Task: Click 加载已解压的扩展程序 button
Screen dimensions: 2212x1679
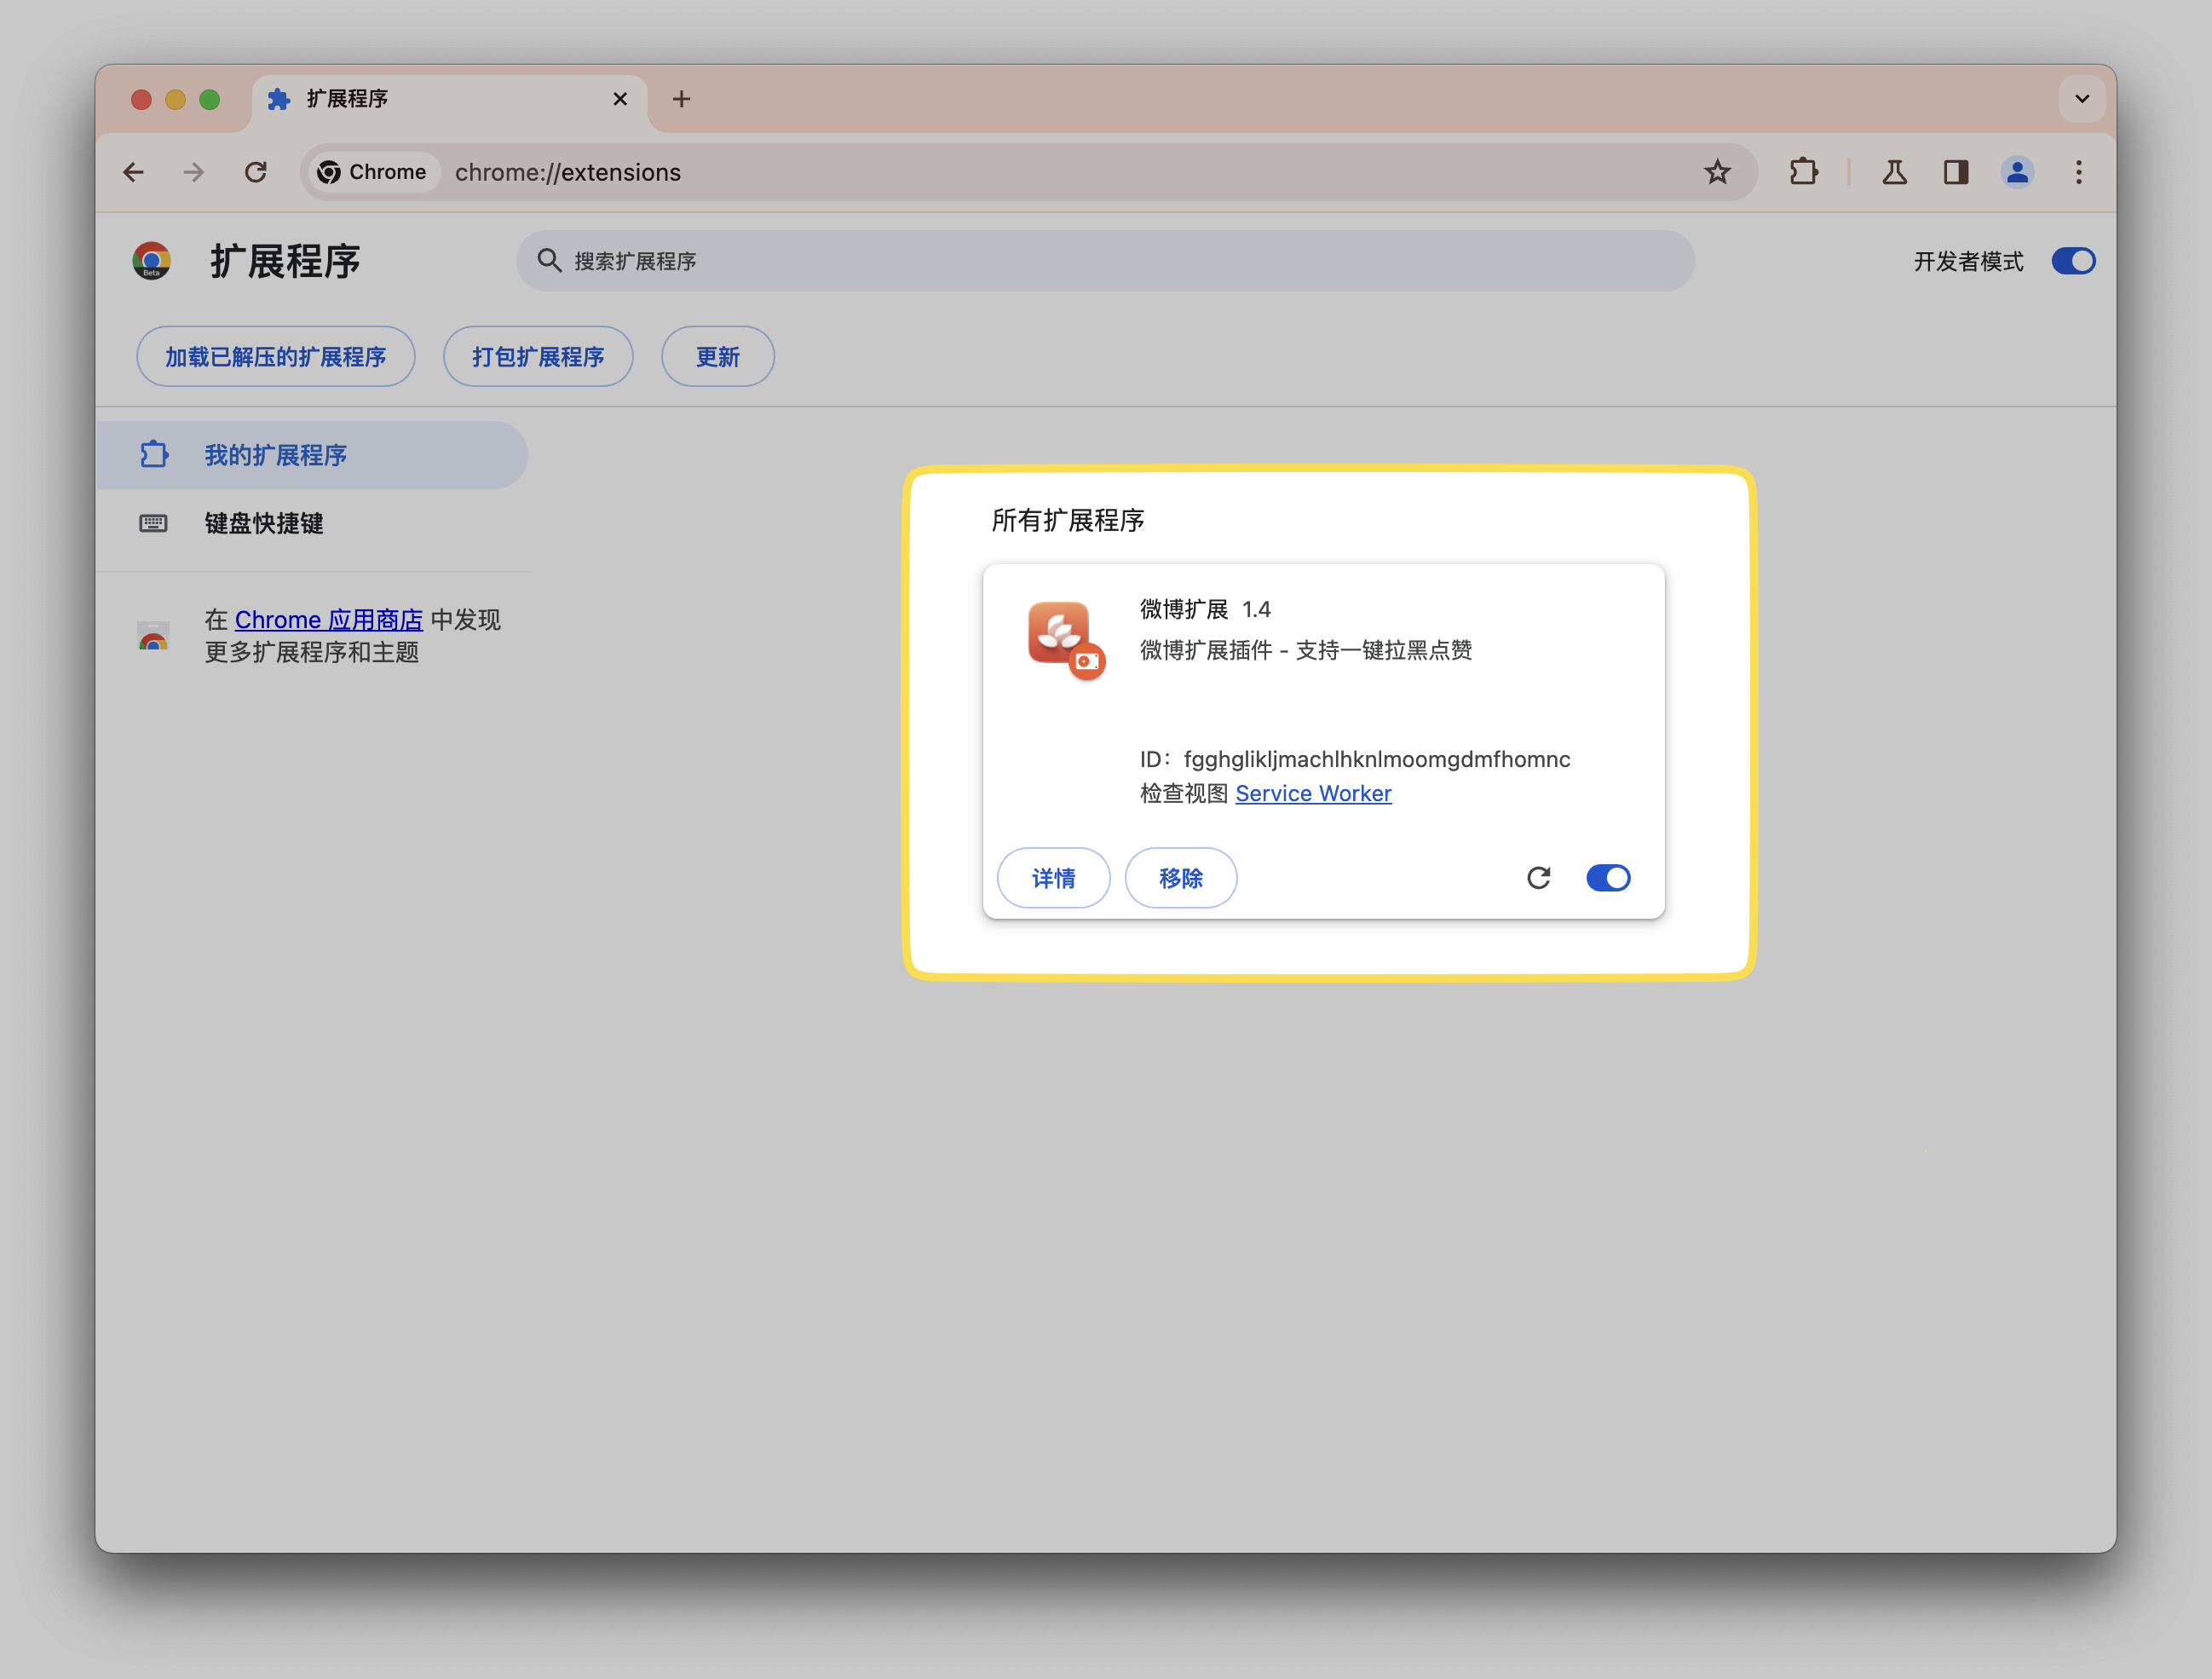Action: [x=275, y=357]
